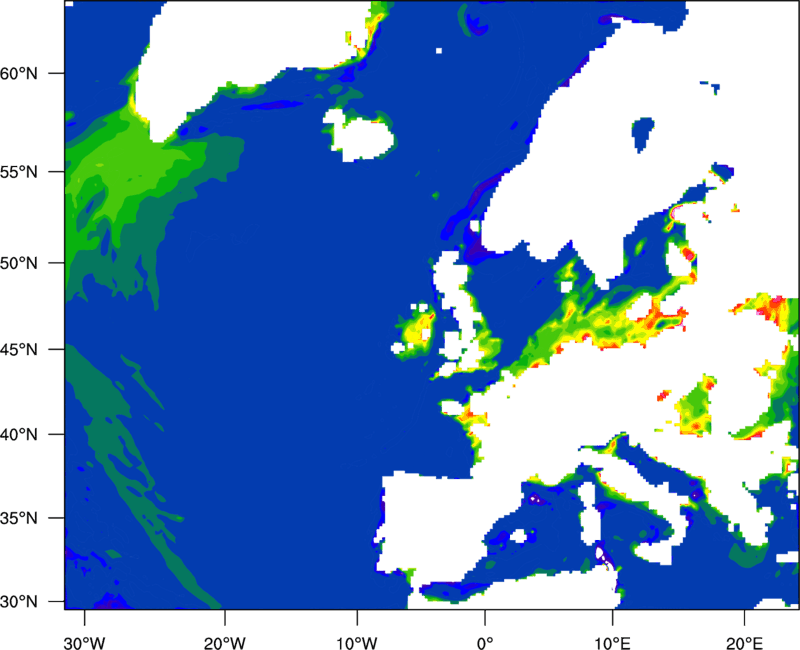Click the 30°W longitude label
Image resolution: width=800 pixels, height=650 pixels.
(x=85, y=643)
